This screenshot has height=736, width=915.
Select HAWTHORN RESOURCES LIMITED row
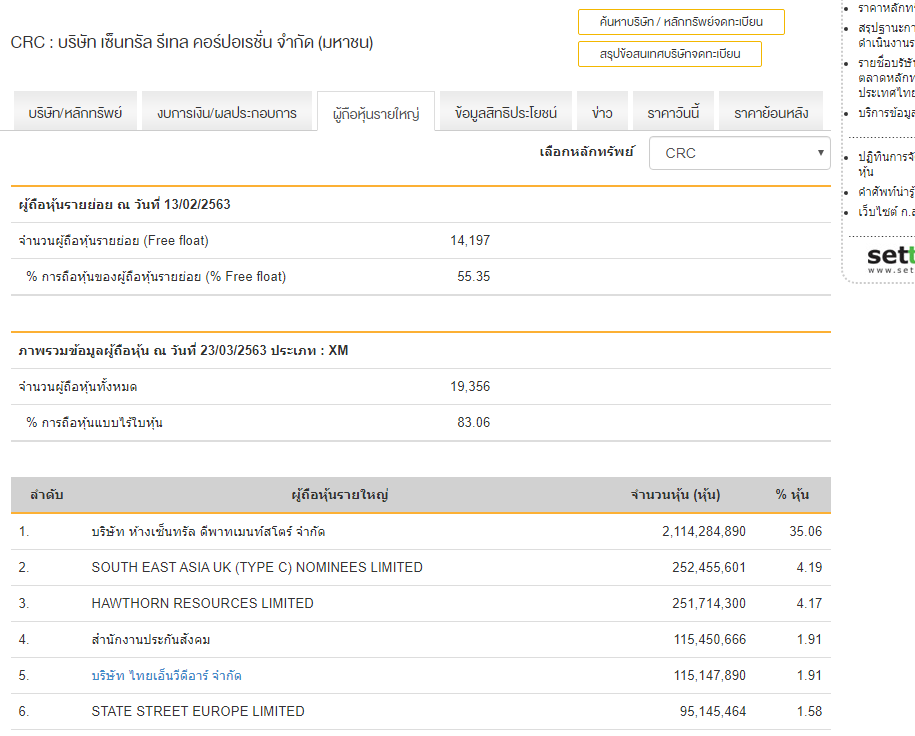(x=421, y=604)
